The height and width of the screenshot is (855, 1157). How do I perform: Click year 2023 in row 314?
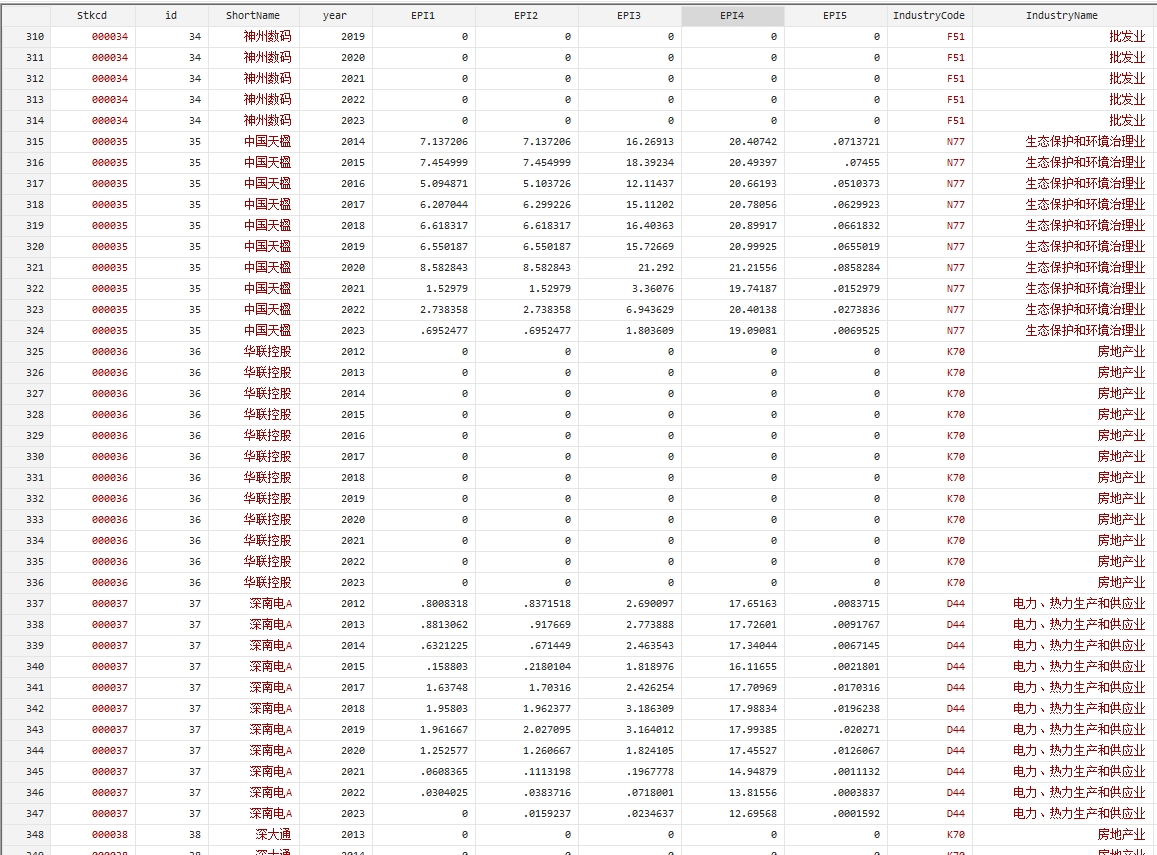click(353, 120)
